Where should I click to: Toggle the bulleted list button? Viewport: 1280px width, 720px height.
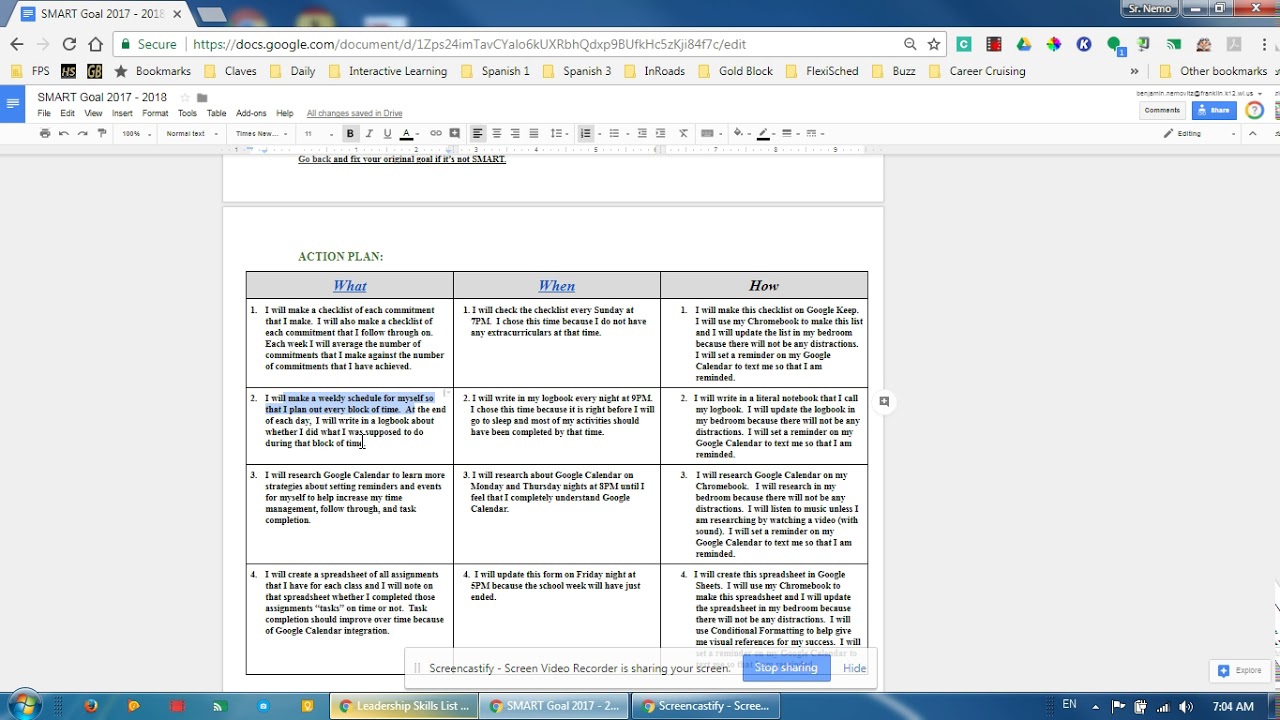click(615, 133)
